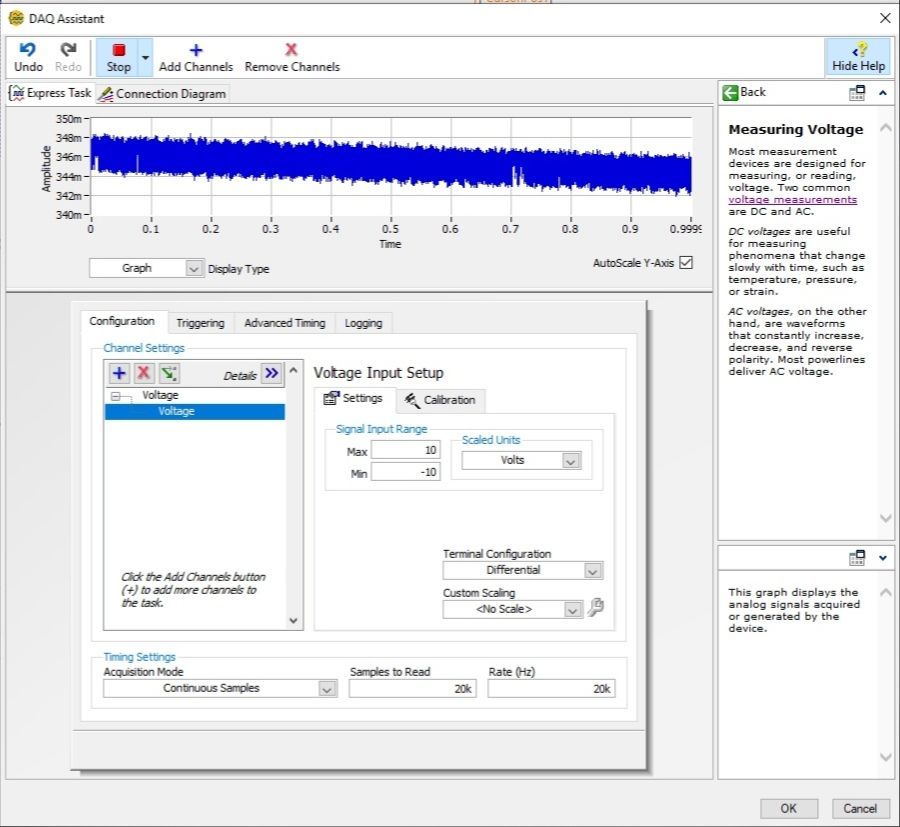Go Back in the help pane

(744, 92)
